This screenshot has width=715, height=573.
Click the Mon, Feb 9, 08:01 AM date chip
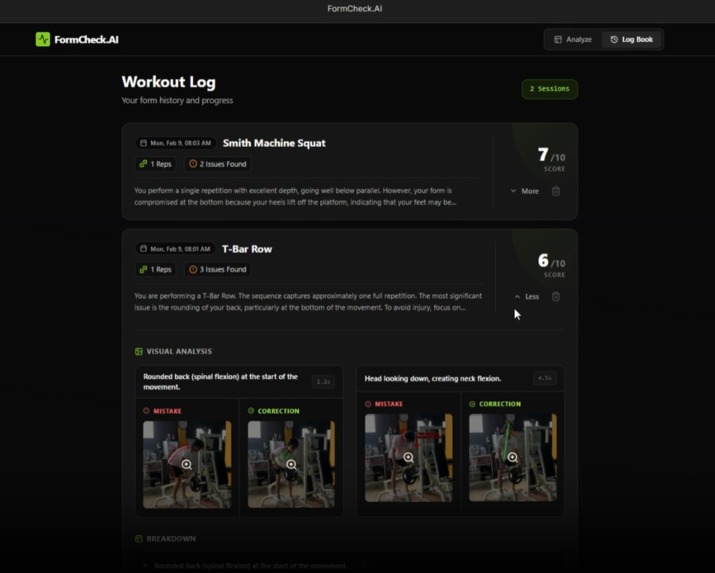click(175, 249)
